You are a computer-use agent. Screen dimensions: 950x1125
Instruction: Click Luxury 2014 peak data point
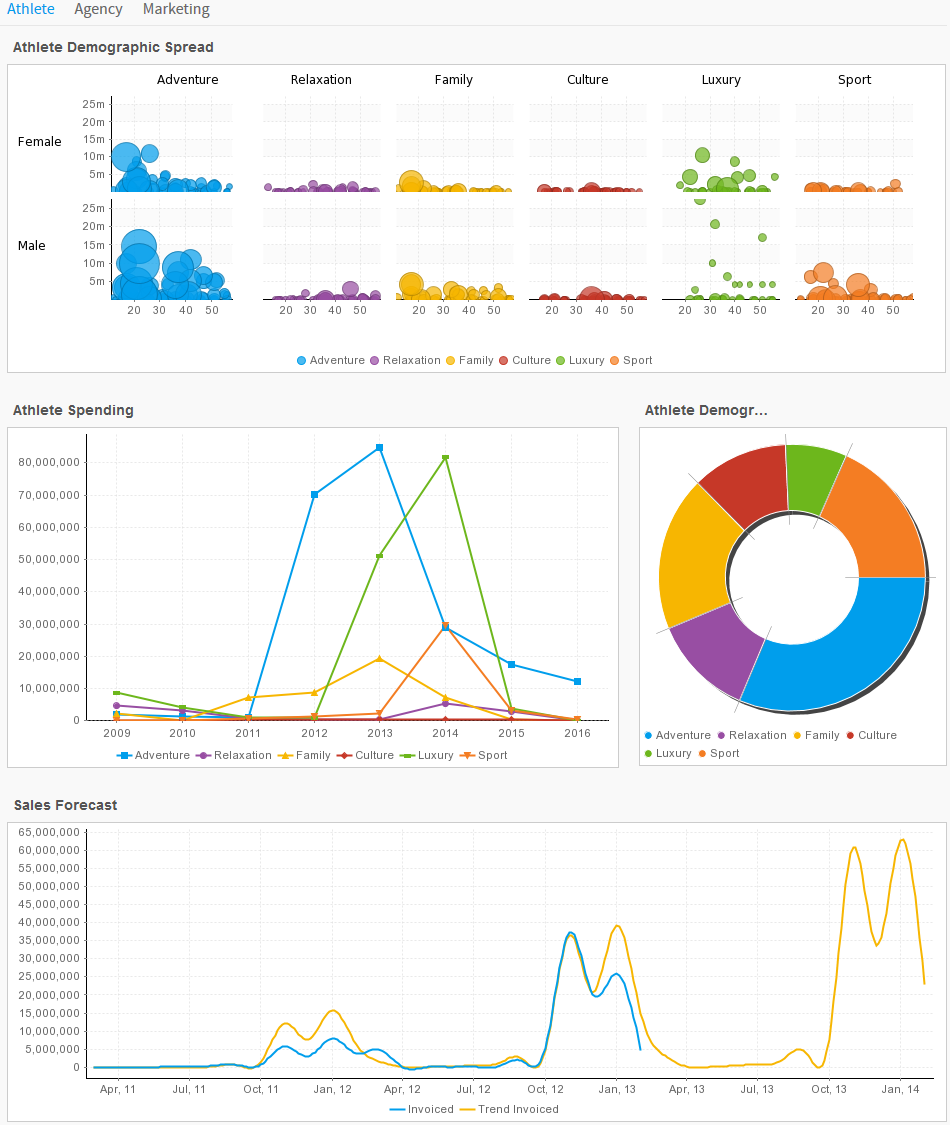tap(445, 458)
